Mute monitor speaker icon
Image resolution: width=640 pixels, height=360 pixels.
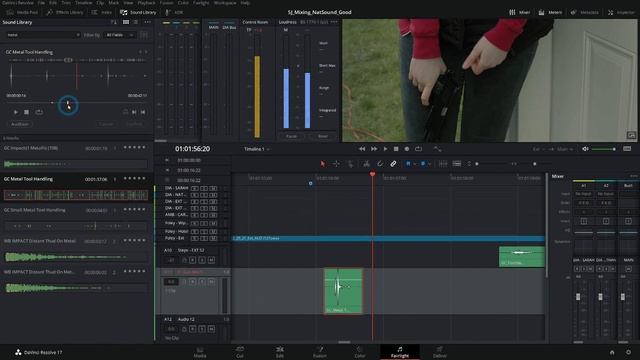(585, 149)
